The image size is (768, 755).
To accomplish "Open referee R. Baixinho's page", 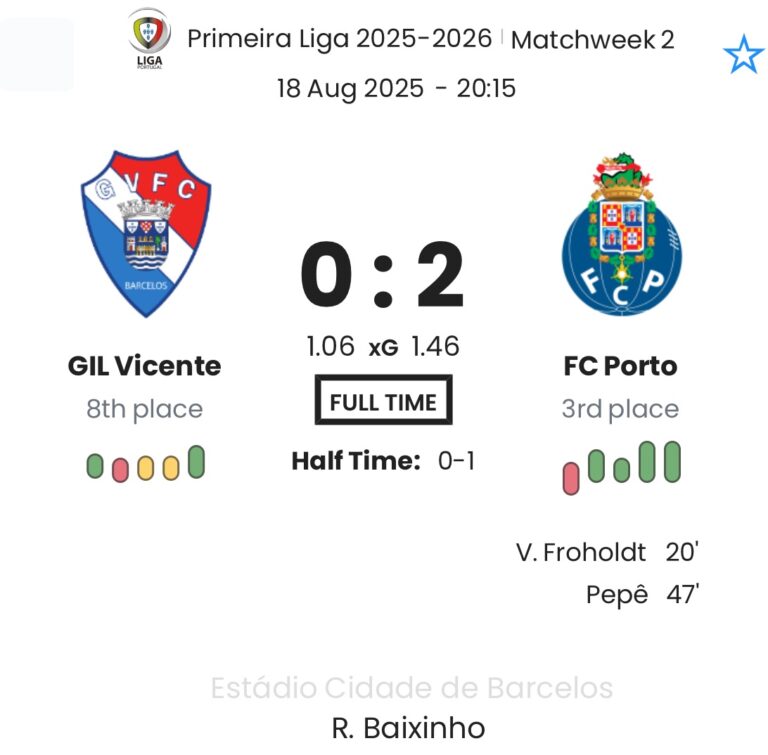I will click(408, 728).
